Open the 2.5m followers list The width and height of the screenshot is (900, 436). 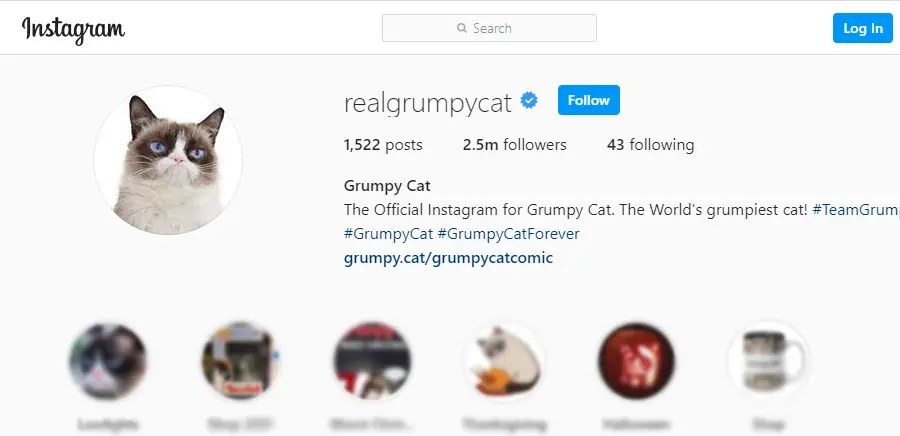514,145
